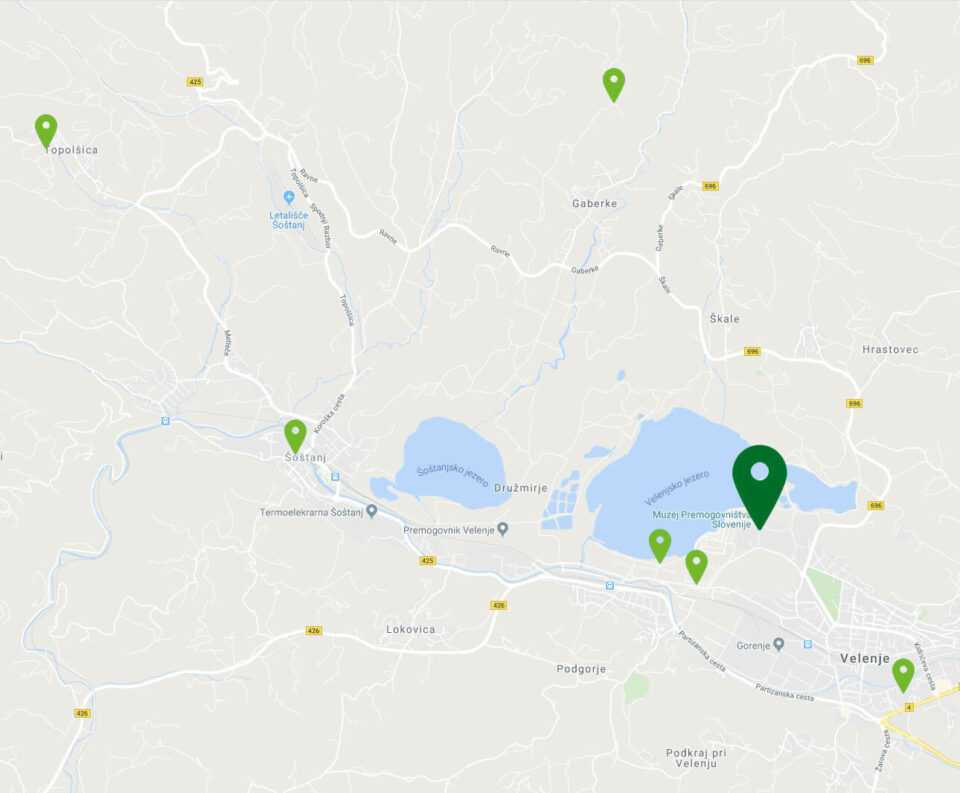Click the green pin north of Gaberke

click(x=613, y=85)
